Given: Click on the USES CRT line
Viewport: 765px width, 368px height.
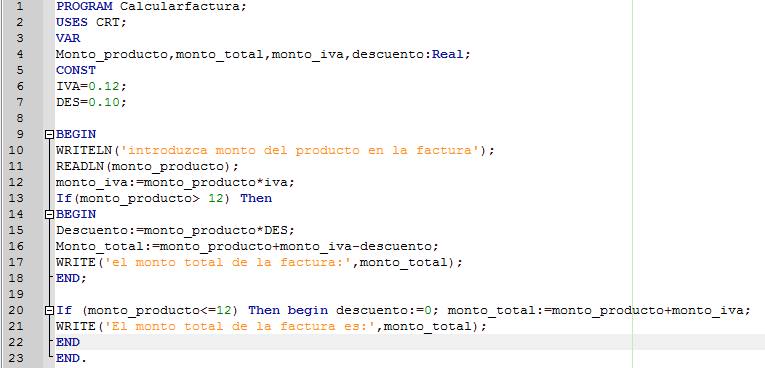Looking at the screenshot, I should (91, 22).
